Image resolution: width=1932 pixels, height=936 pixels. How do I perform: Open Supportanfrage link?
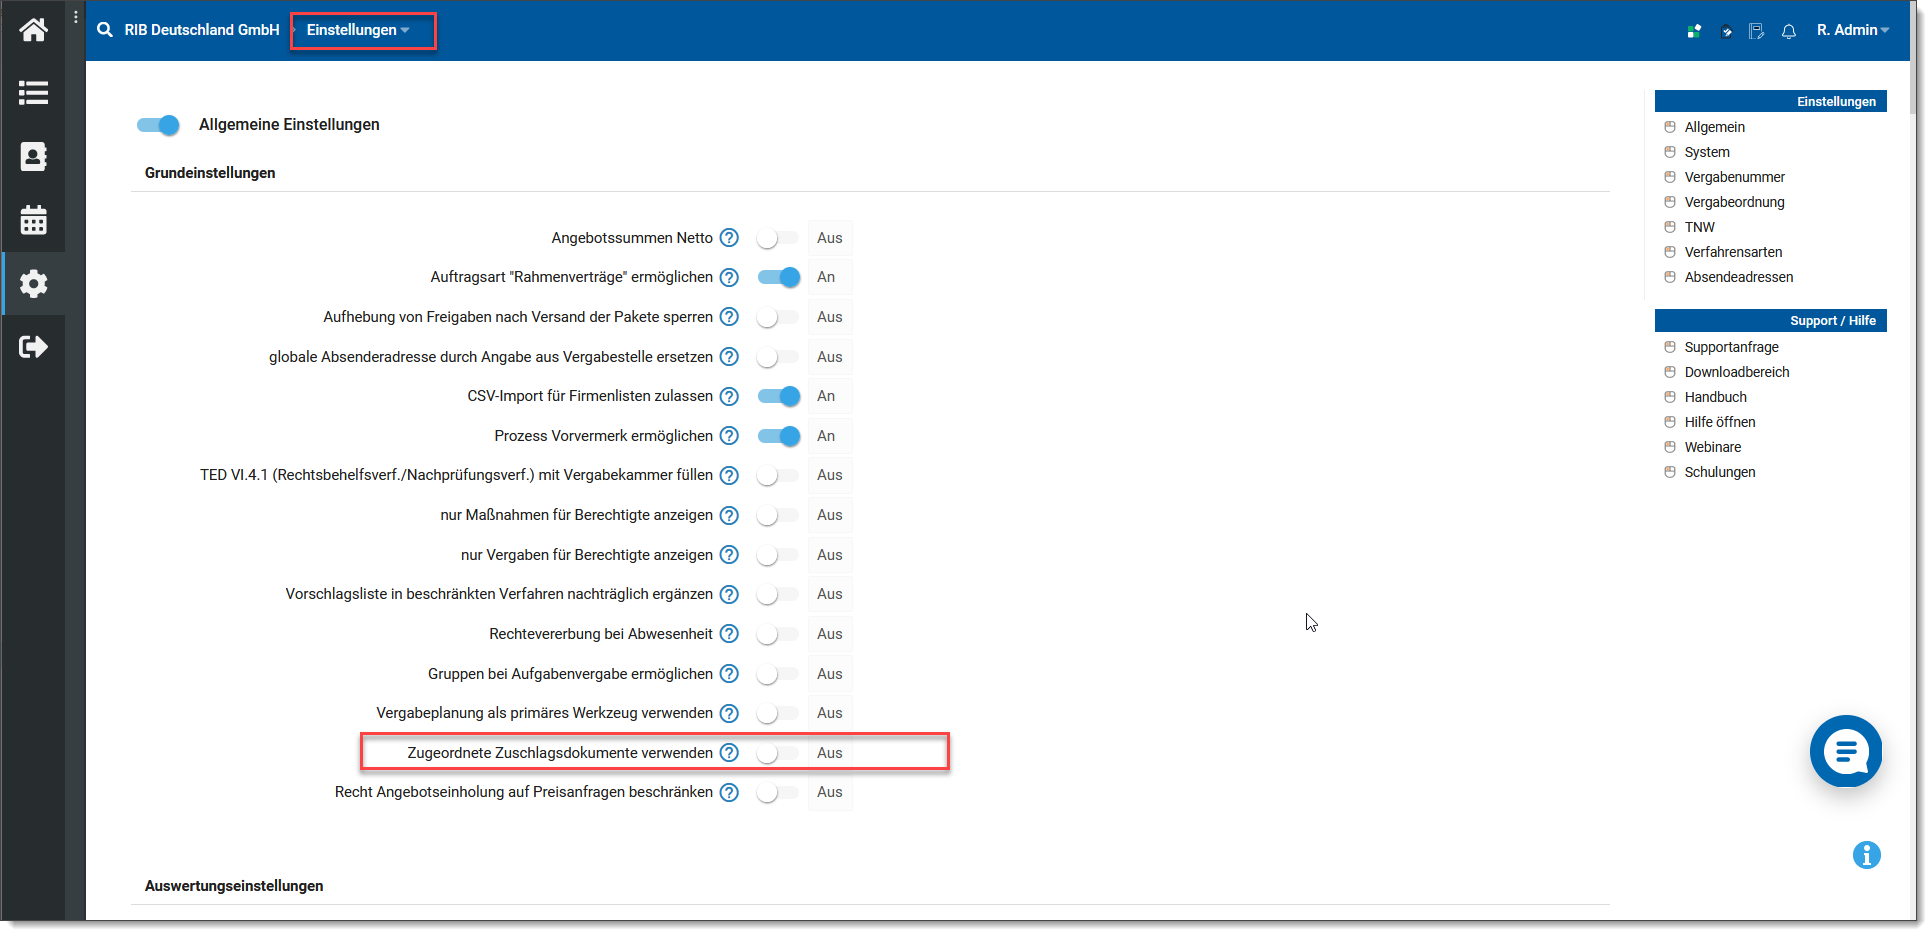point(1731,347)
